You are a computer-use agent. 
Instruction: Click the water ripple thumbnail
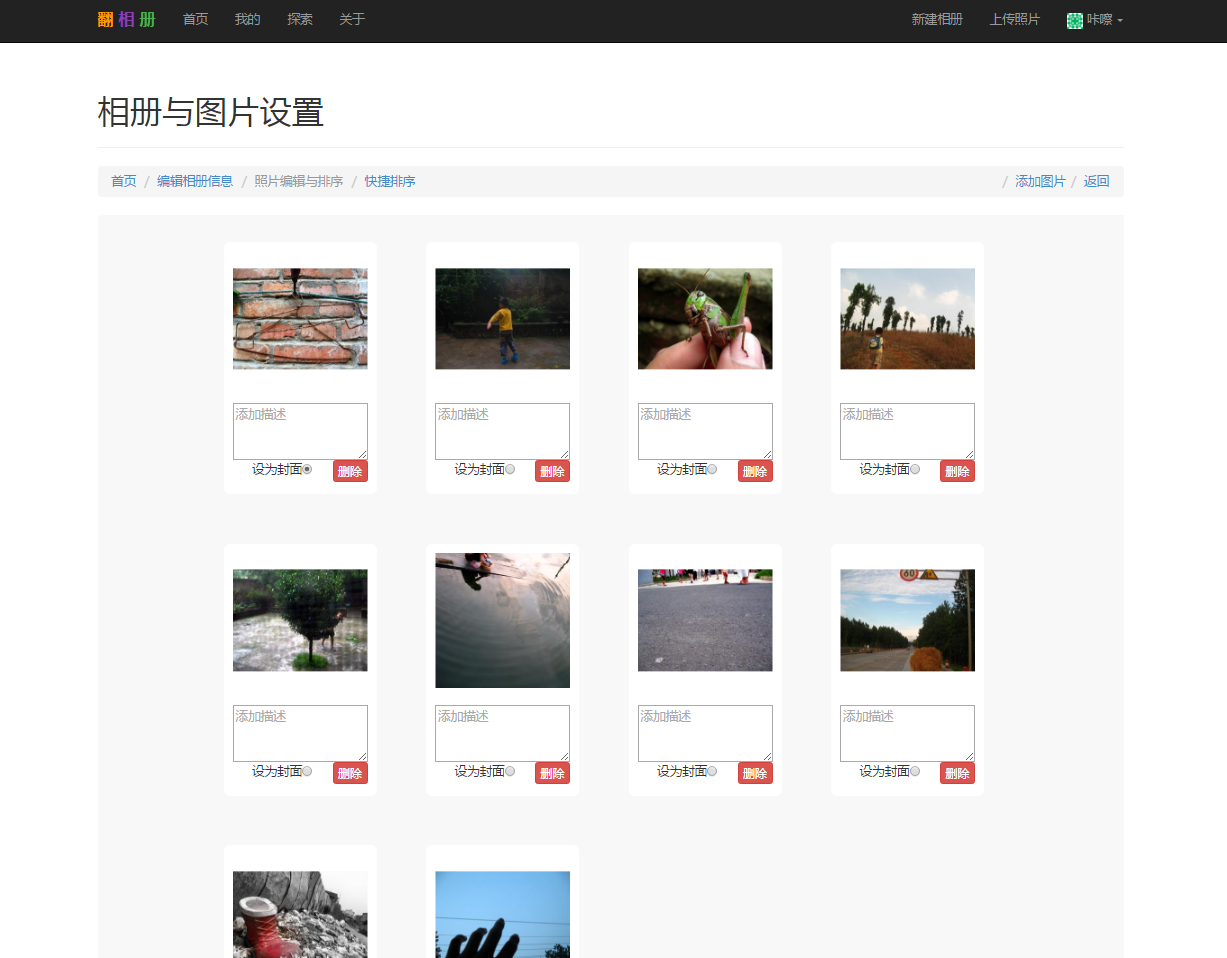(502, 620)
